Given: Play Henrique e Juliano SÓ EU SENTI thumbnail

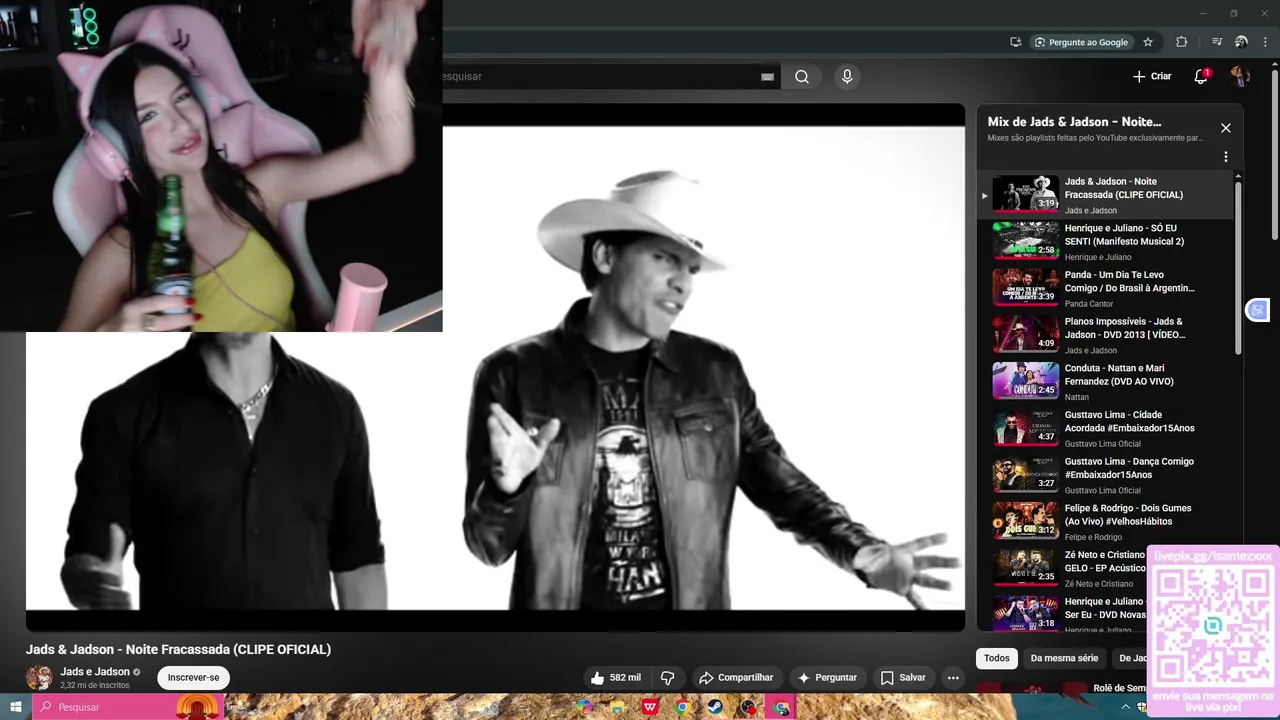Looking at the screenshot, I should point(1025,240).
